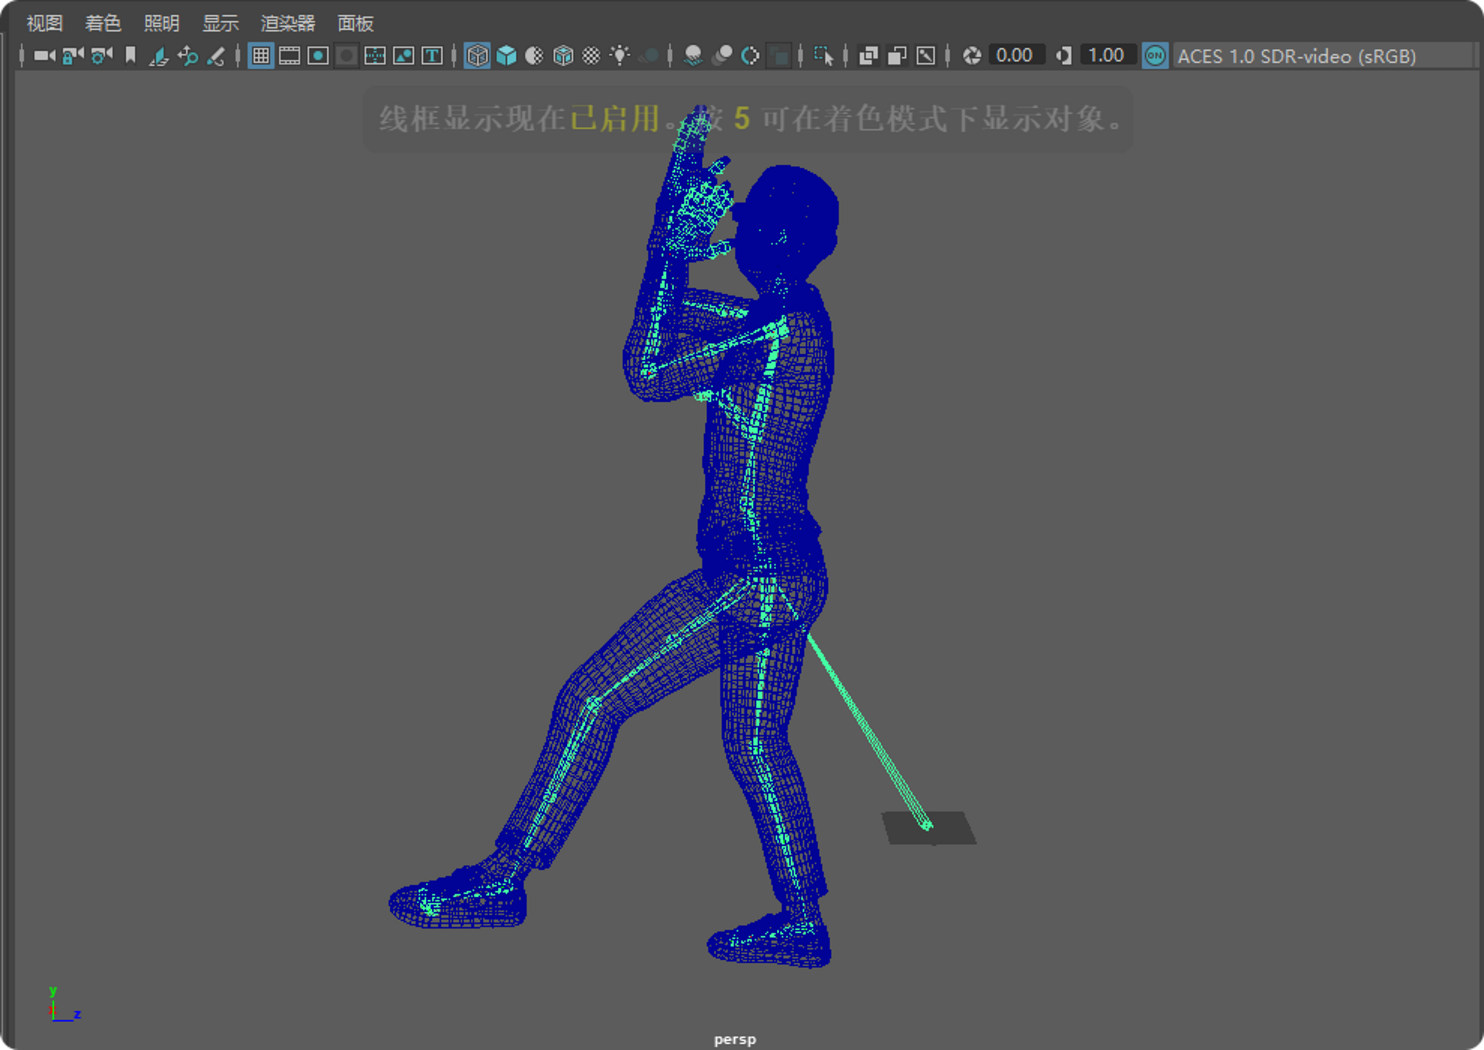Toggle the viewport Grid display
1484x1050 pixels.
point(261,56)
